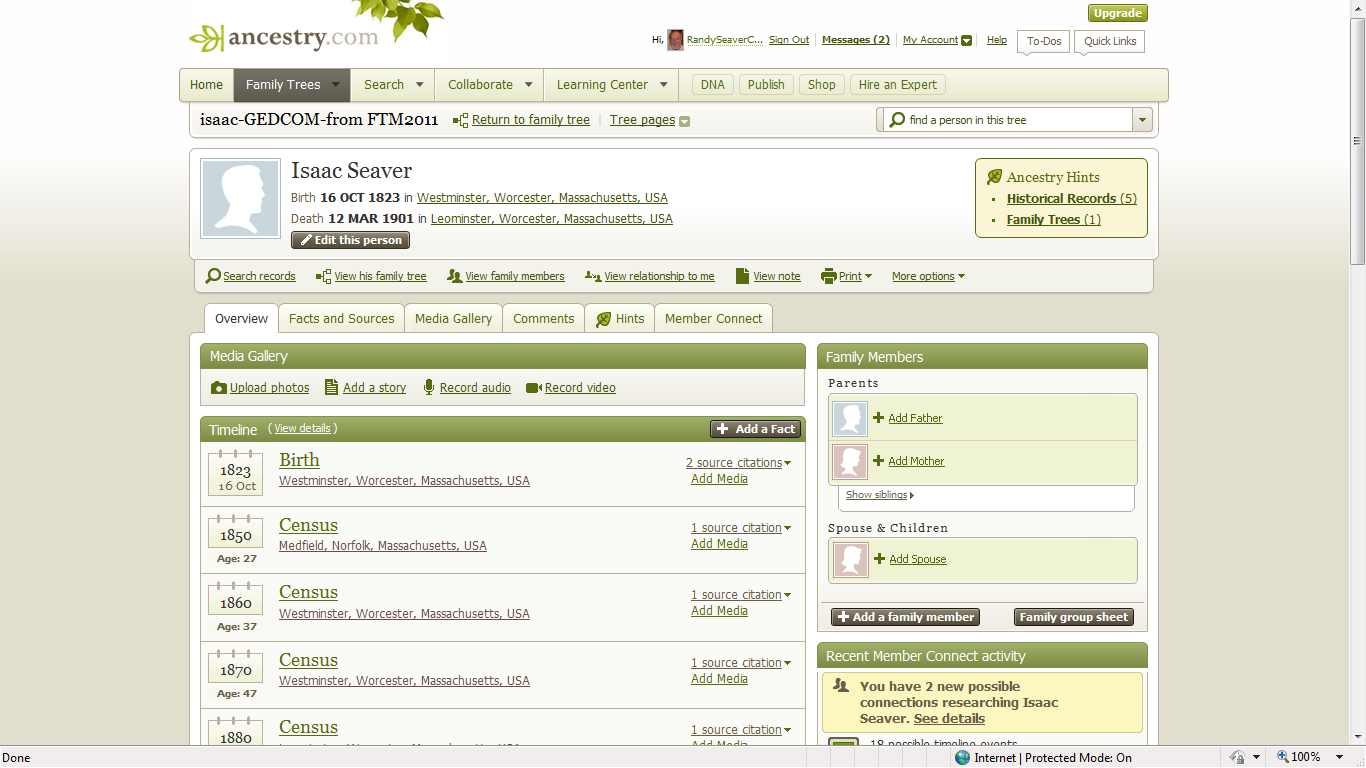The height and width of the screenshot is (768, 1366).
Task: Click the View relationship to me icon
Action: coord(593,276)
